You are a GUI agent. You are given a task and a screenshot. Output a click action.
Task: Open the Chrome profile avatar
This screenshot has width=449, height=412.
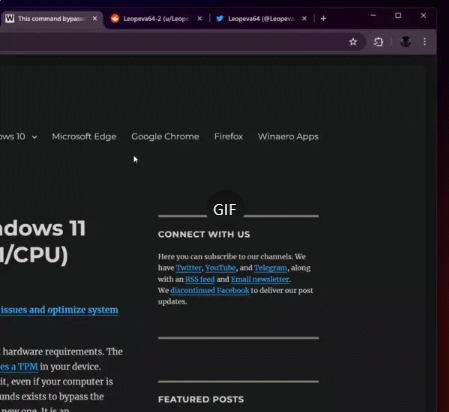pos(406,42)
